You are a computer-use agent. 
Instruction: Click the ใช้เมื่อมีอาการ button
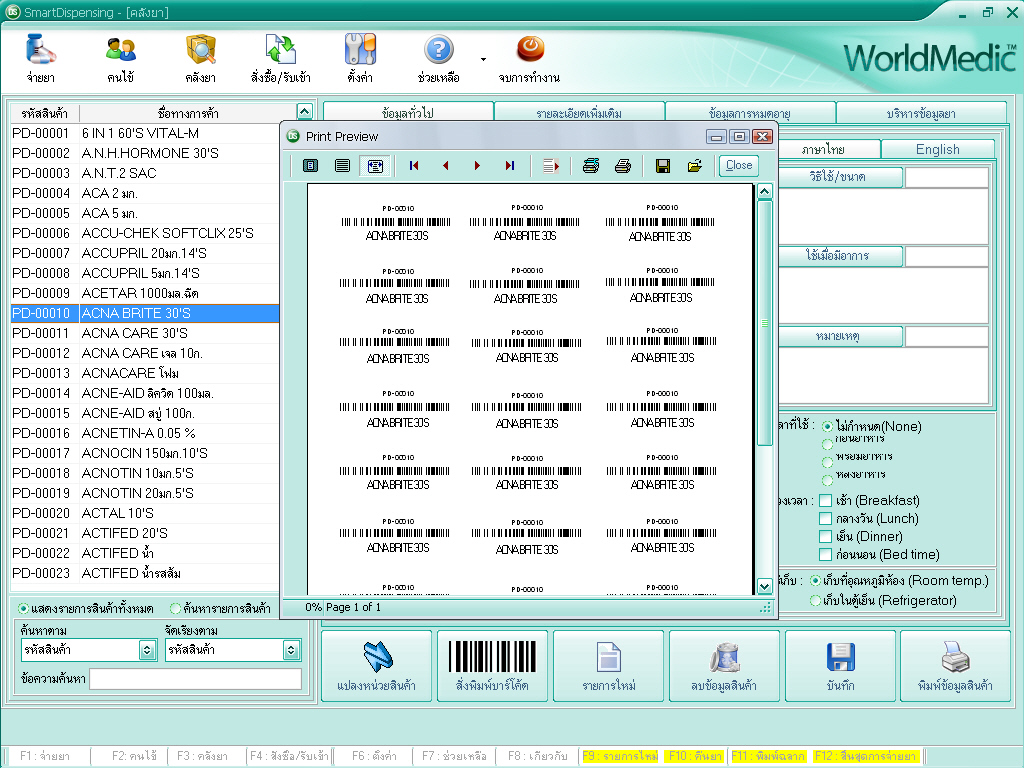(x=839, y=256)
